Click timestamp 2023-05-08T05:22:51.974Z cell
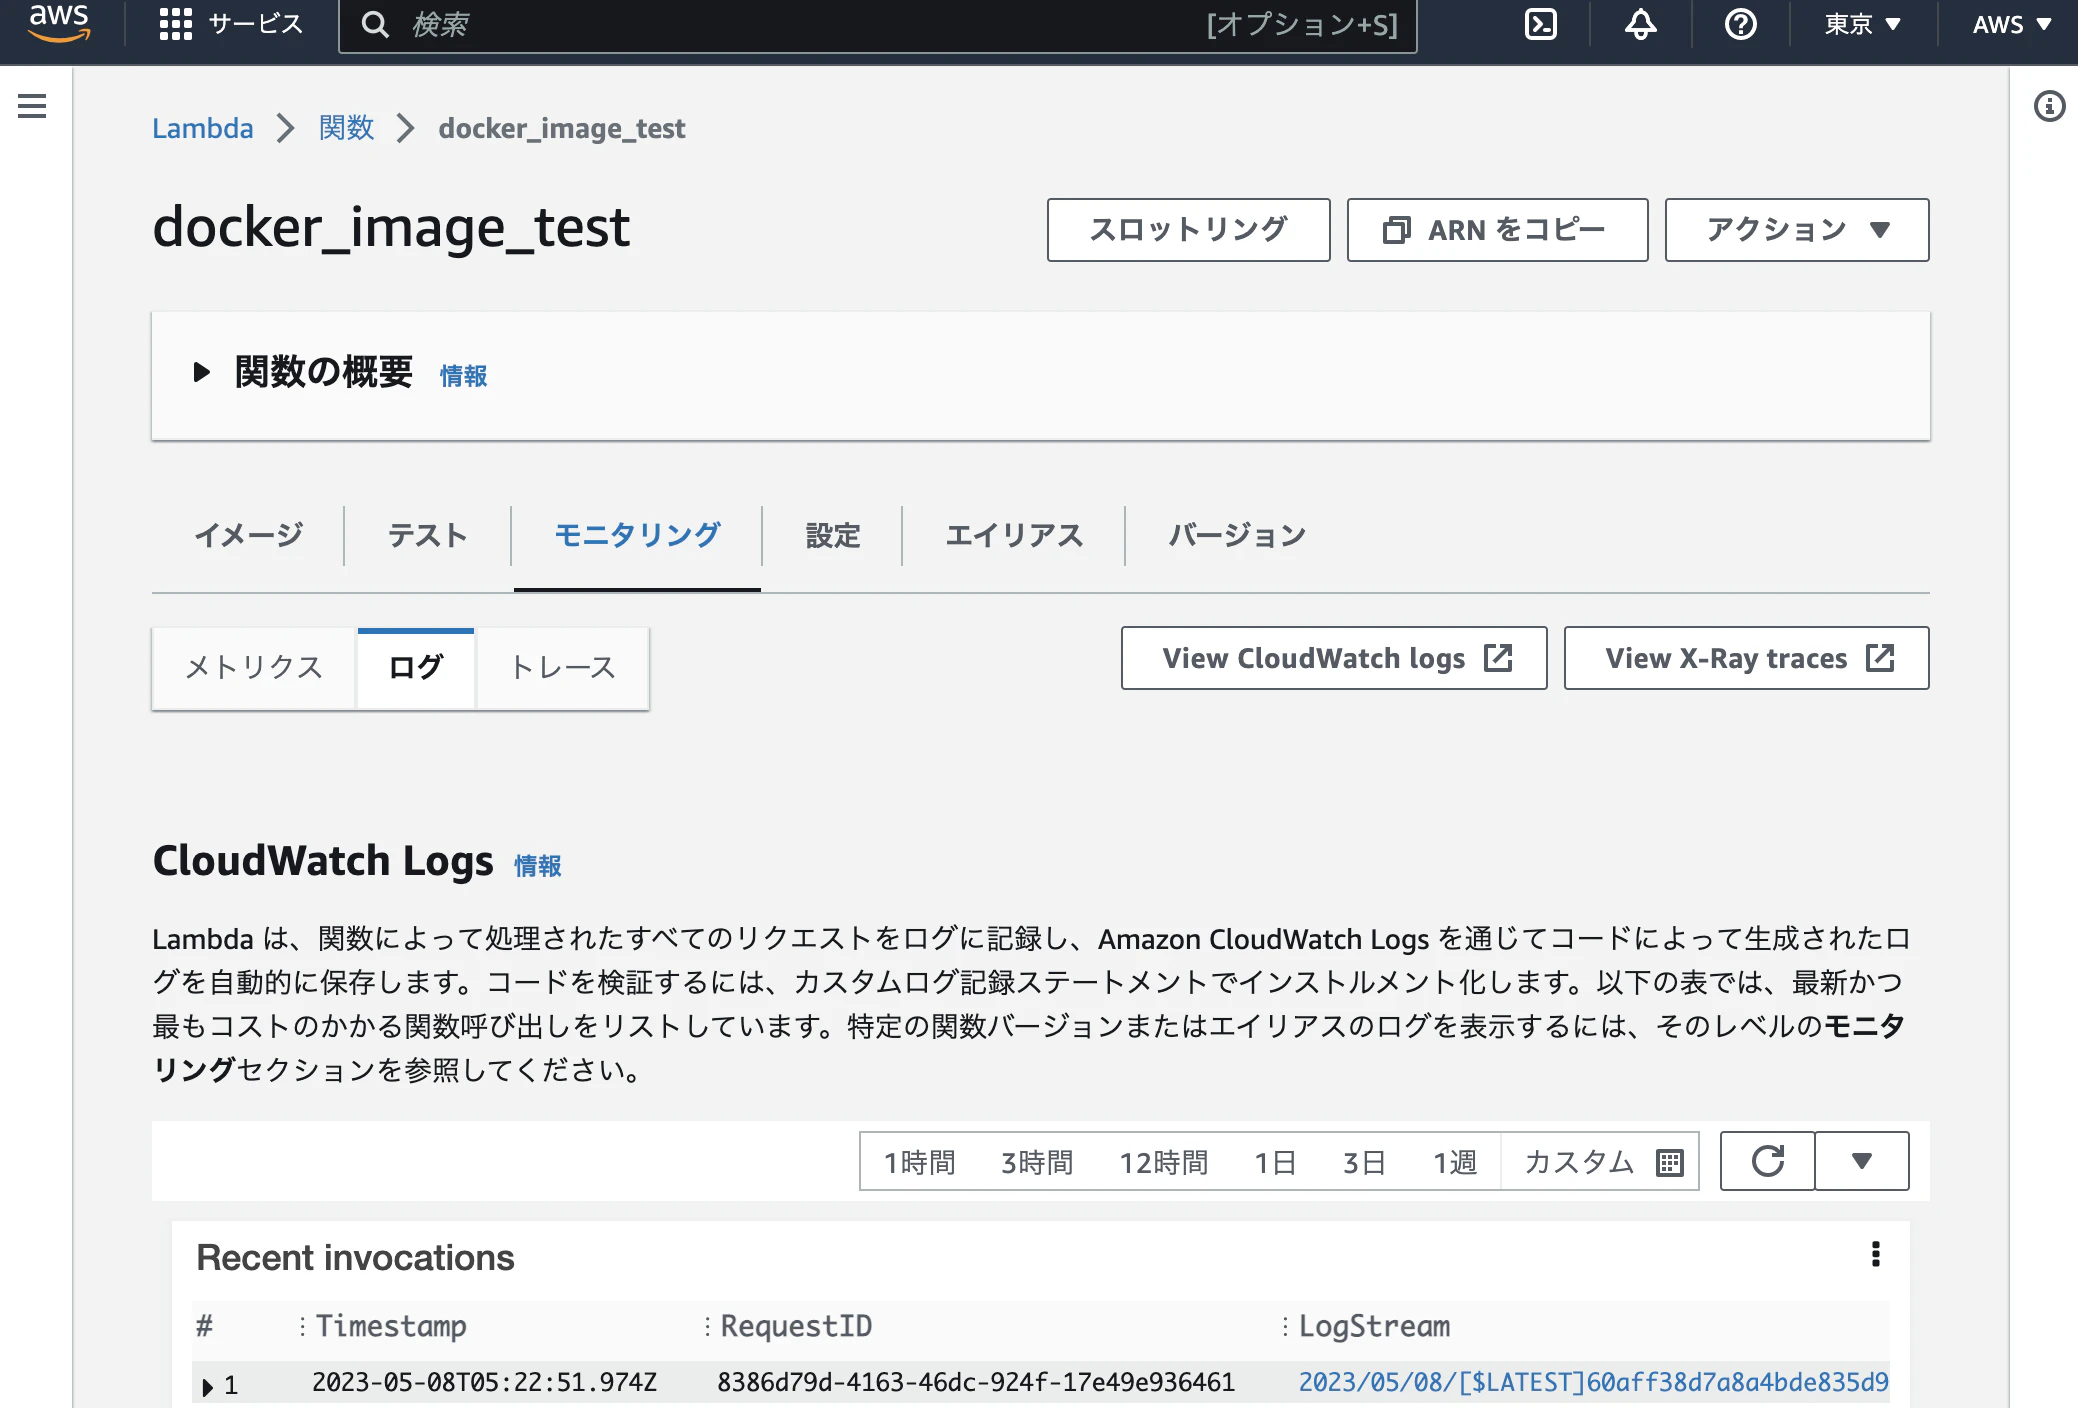The image size is (2078, 1408). coord(484,1382)
